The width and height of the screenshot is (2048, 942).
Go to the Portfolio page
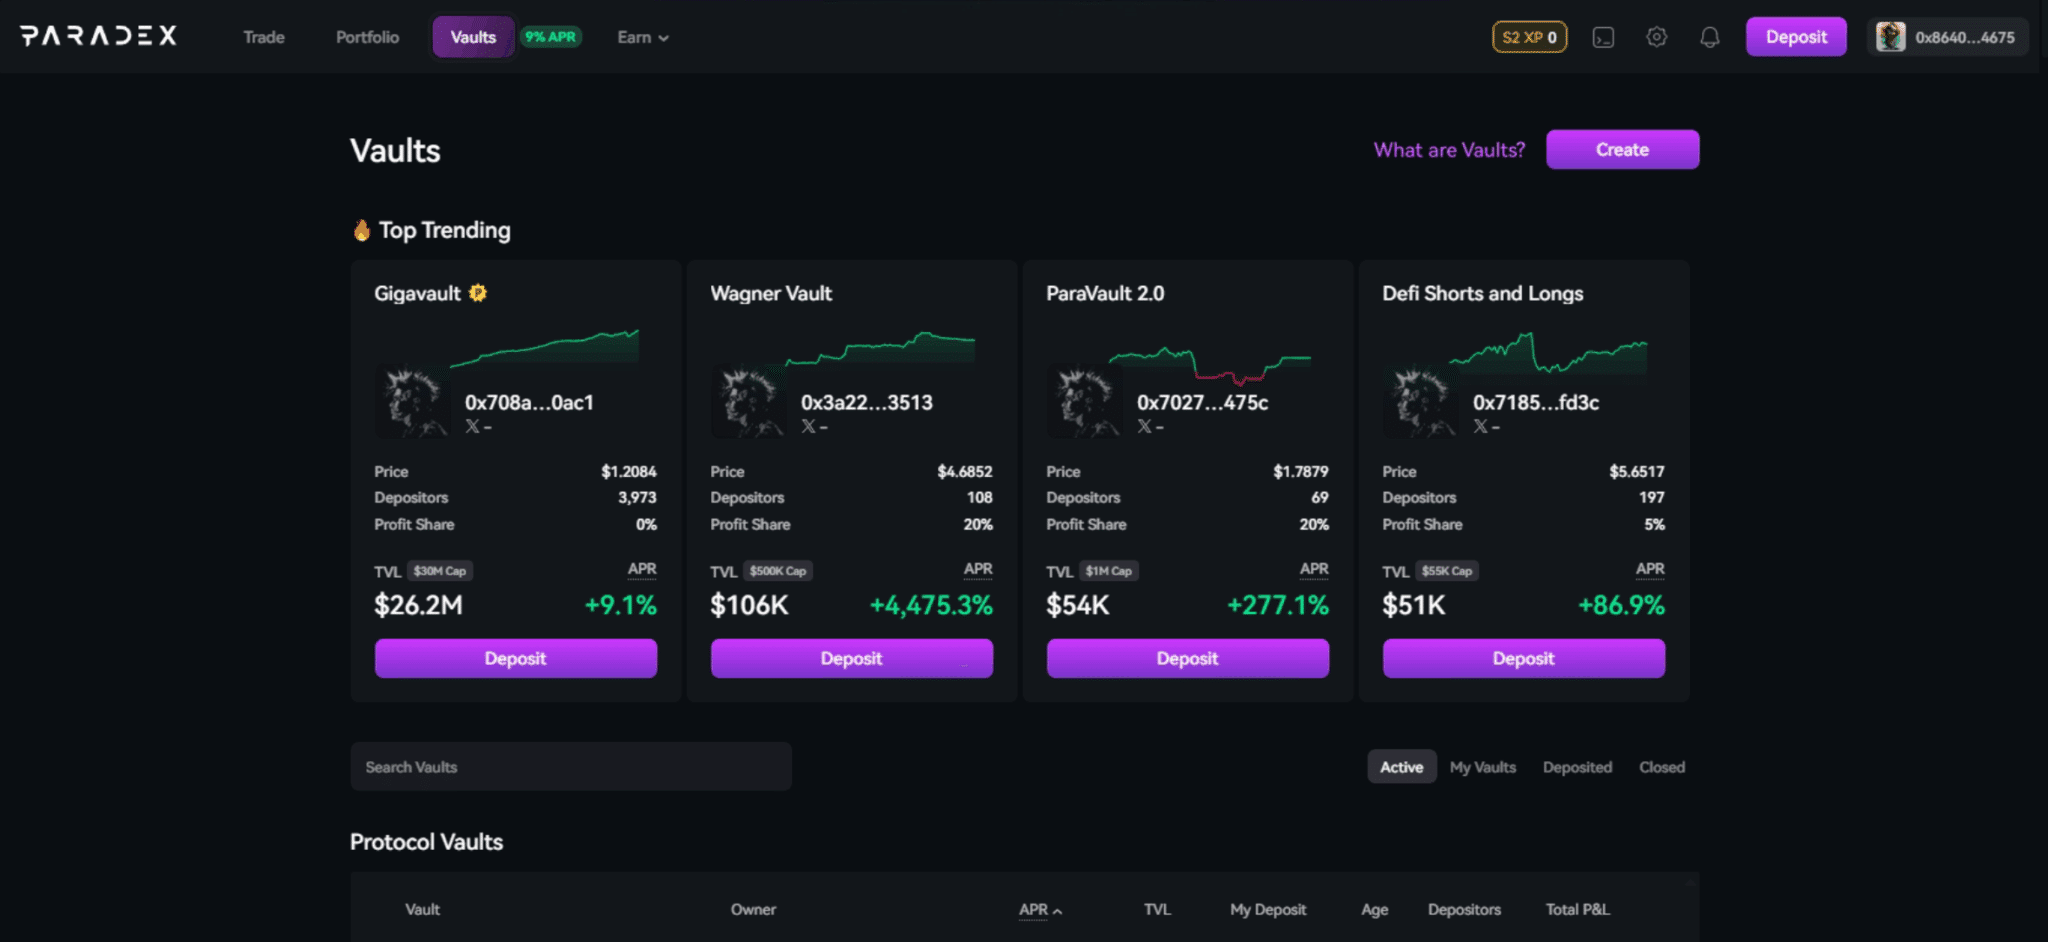(367, 37)
